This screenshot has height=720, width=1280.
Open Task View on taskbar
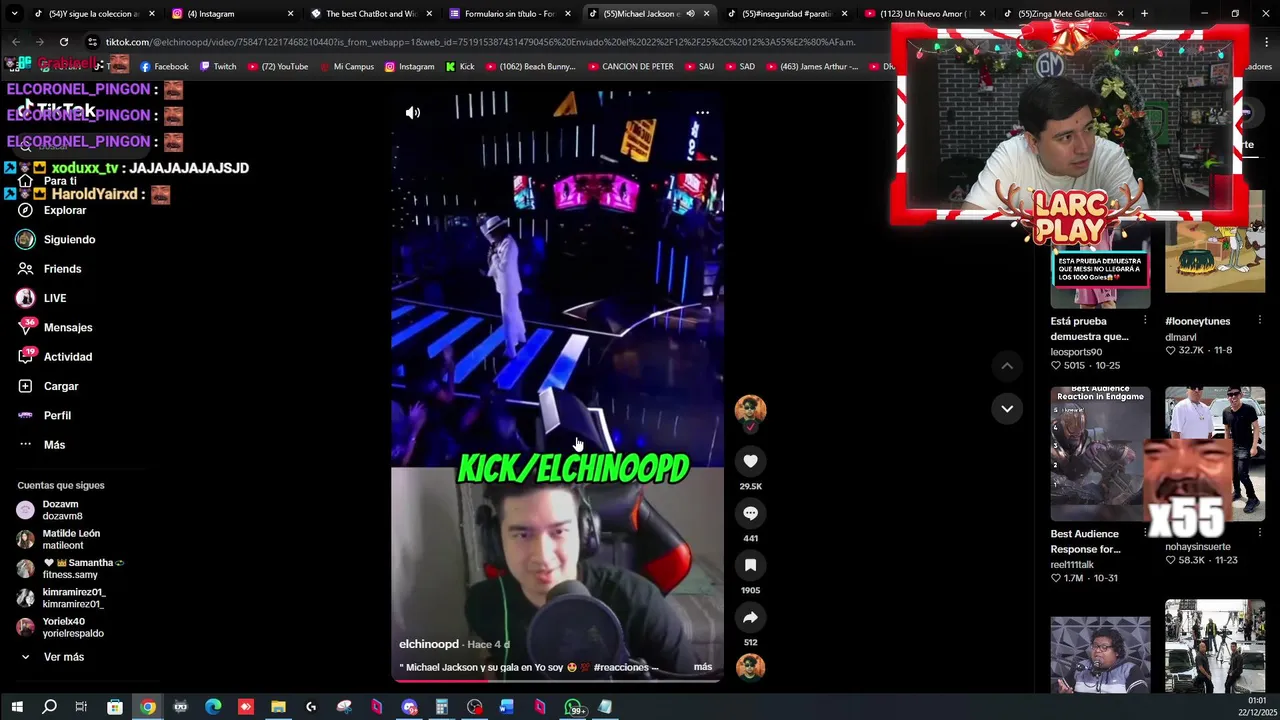coord(81,707)
